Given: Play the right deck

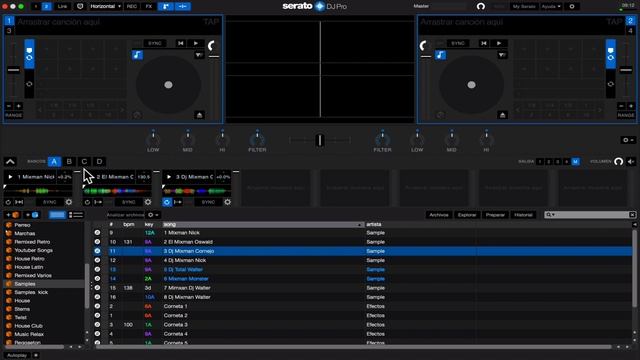Looking at the screenshot, I should (x=499, y=43).
